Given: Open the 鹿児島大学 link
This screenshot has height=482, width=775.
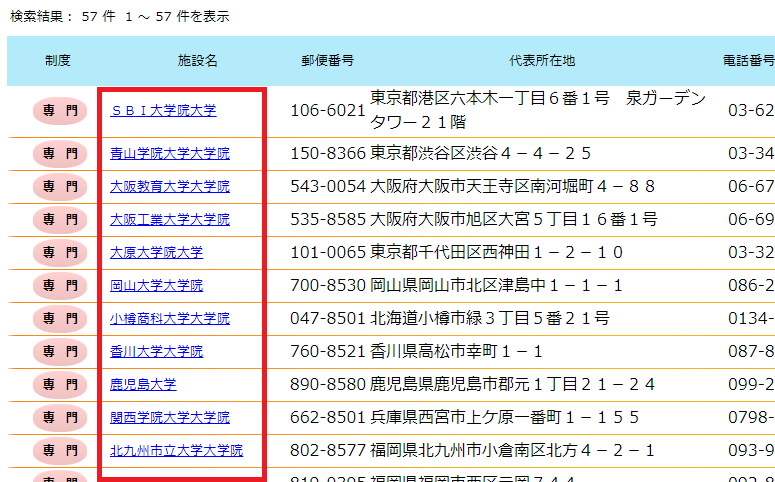Looking at the screenshot, I should click(x=143, y=385).
